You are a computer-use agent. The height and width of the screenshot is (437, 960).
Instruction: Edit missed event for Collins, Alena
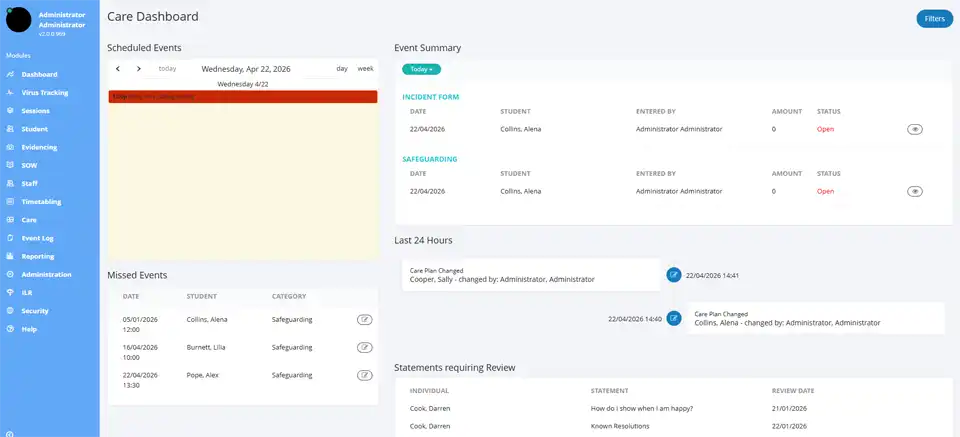(365, 319)
